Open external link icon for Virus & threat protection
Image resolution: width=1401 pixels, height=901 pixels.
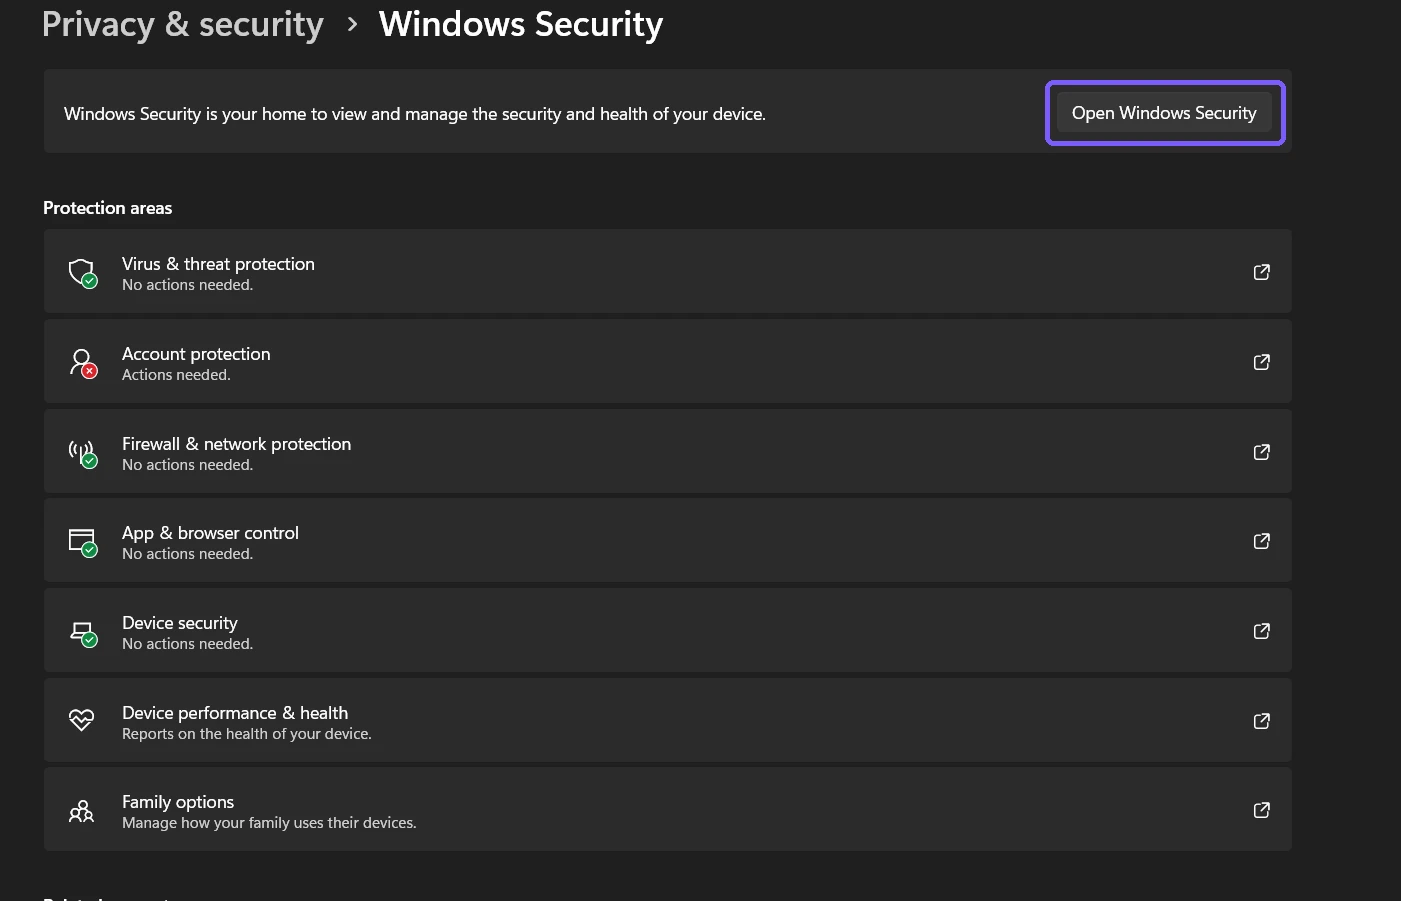point(1262,272)
